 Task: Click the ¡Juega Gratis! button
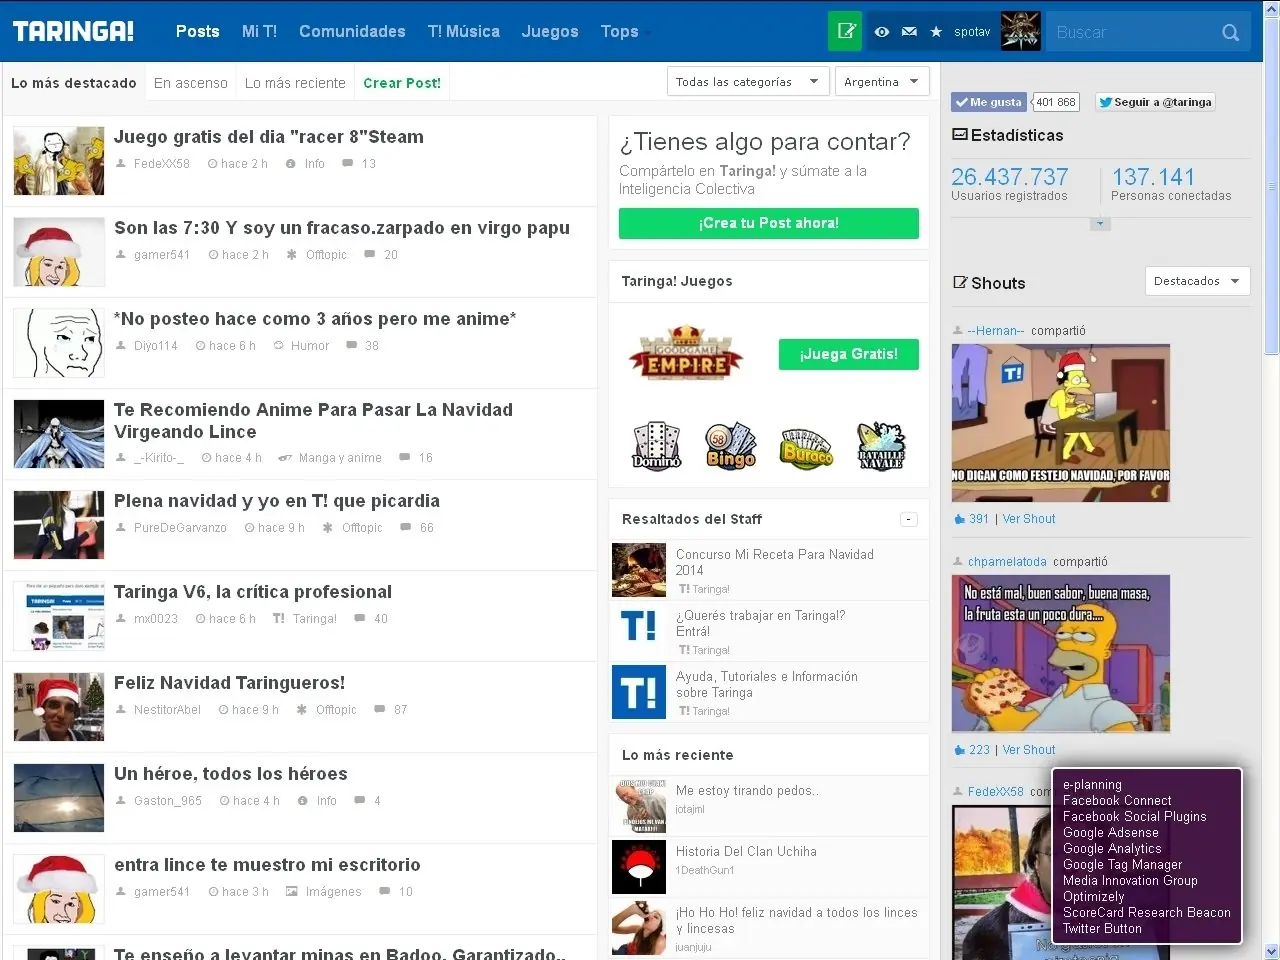click(x=849, y=354)
